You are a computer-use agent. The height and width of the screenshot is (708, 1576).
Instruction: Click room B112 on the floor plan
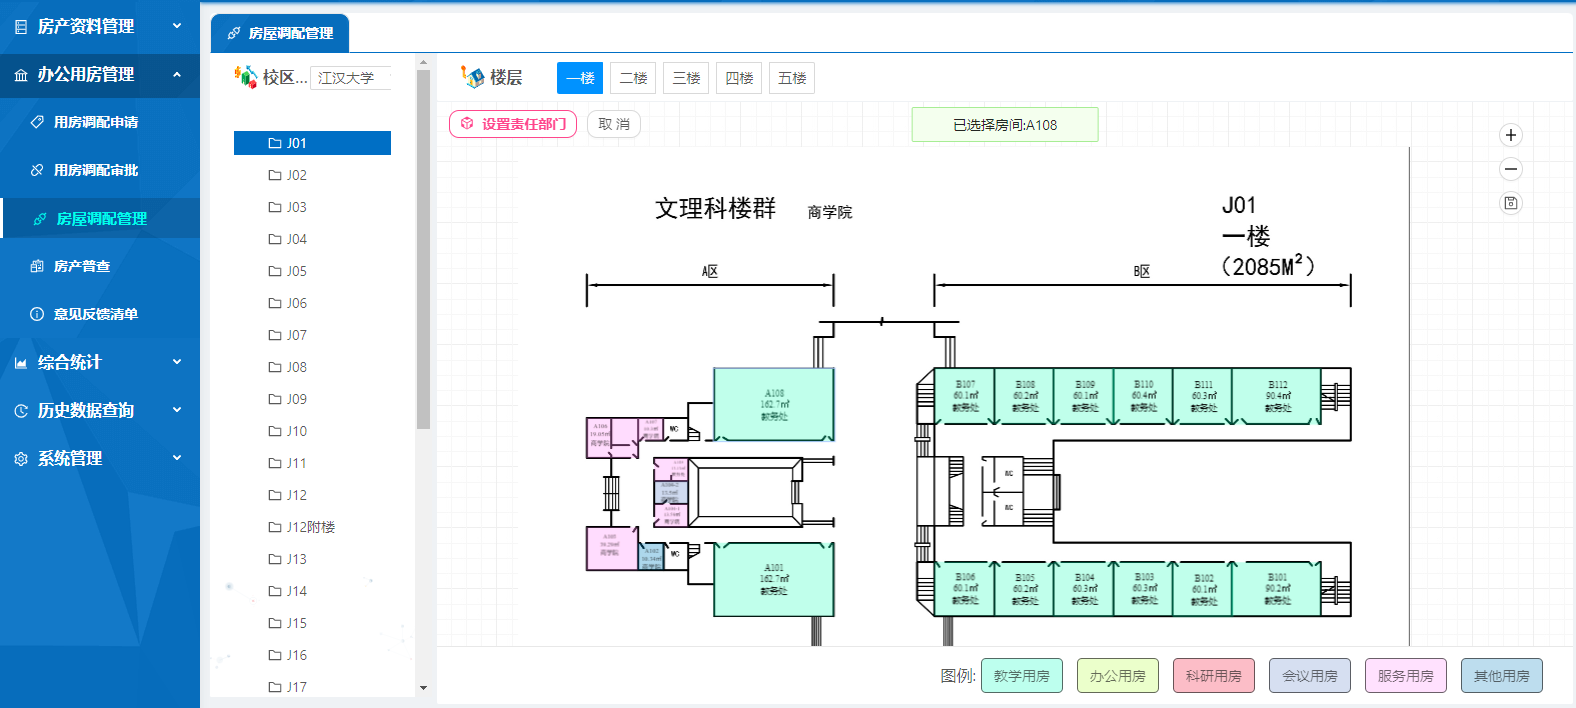click(x=1277, y=396)
